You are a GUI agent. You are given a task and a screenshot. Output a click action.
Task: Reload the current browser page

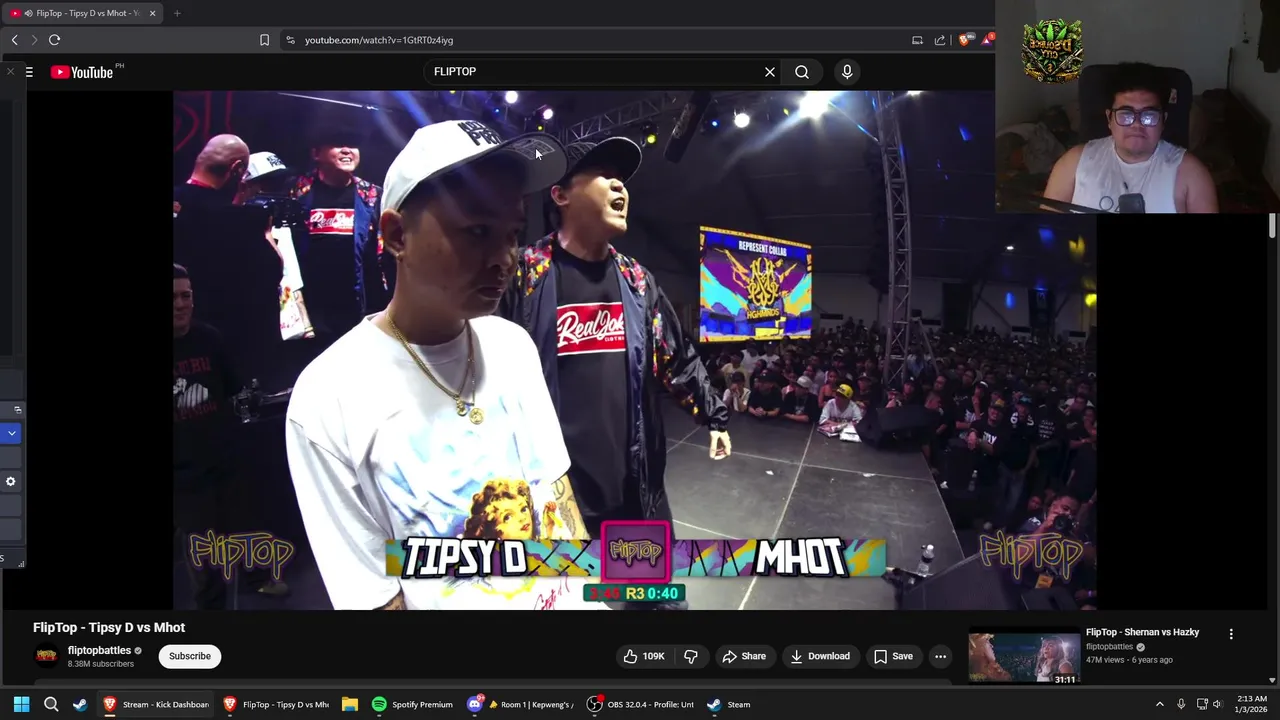click(x=54, y=40)
